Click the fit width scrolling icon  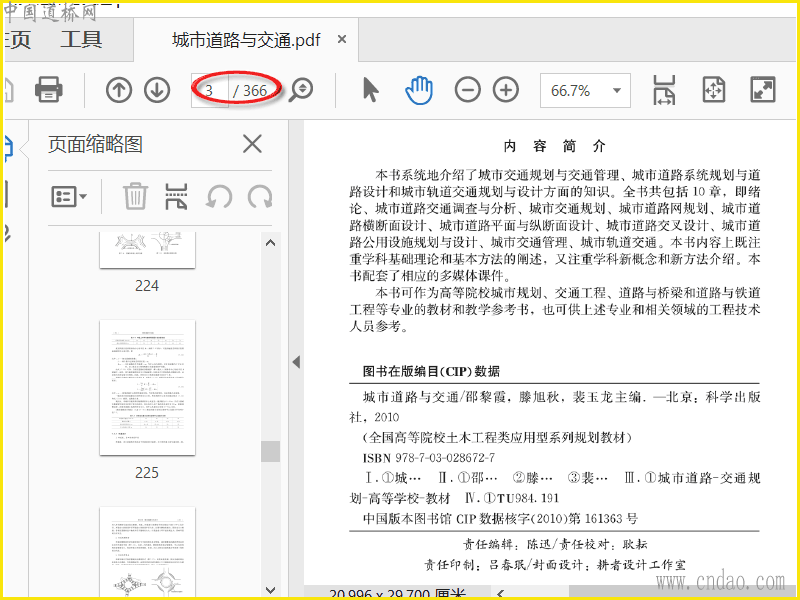(664, 90)
